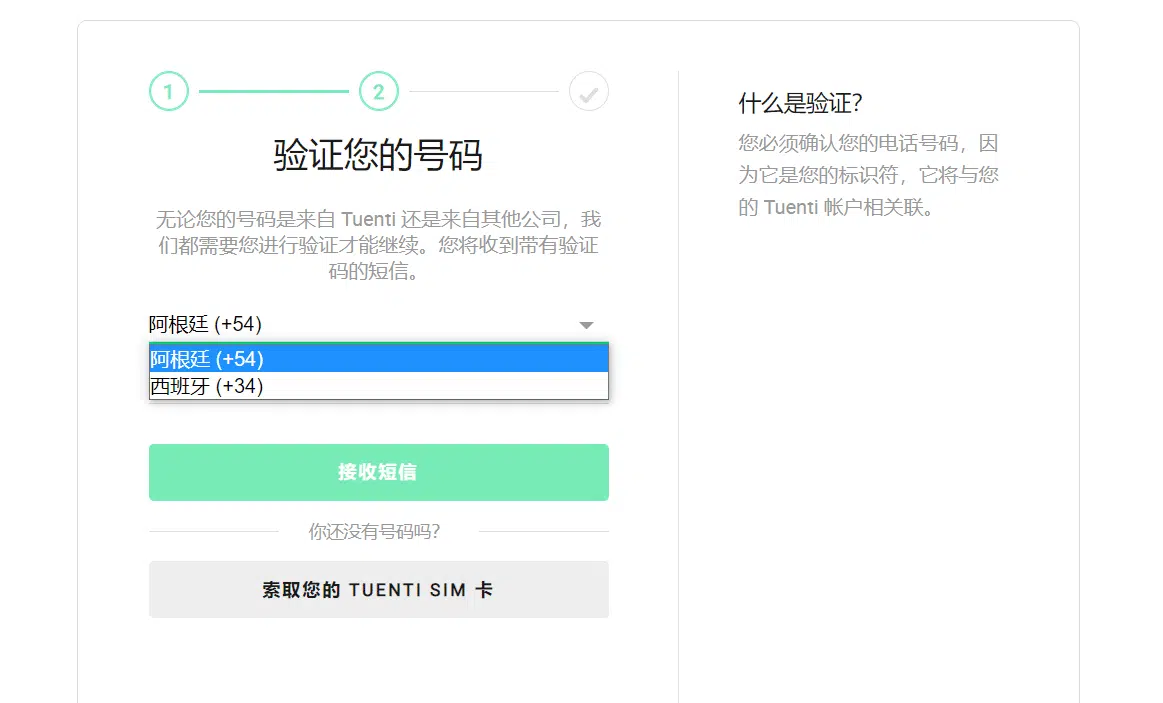Click 索取您的 TUENTI SIM 卡 button
This screenshot has width=1163, height=703.
(x=378, y=590)
